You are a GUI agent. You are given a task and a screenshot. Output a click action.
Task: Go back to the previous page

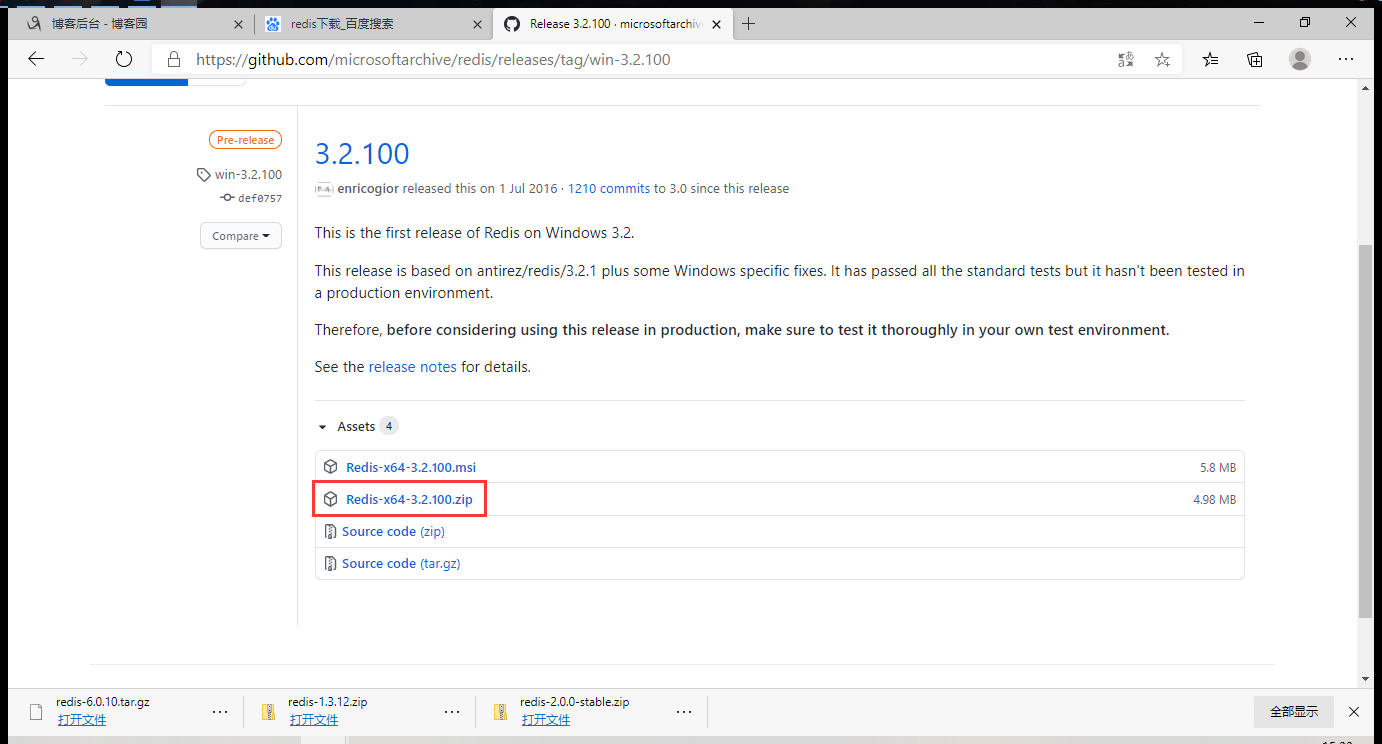[36, 59]
